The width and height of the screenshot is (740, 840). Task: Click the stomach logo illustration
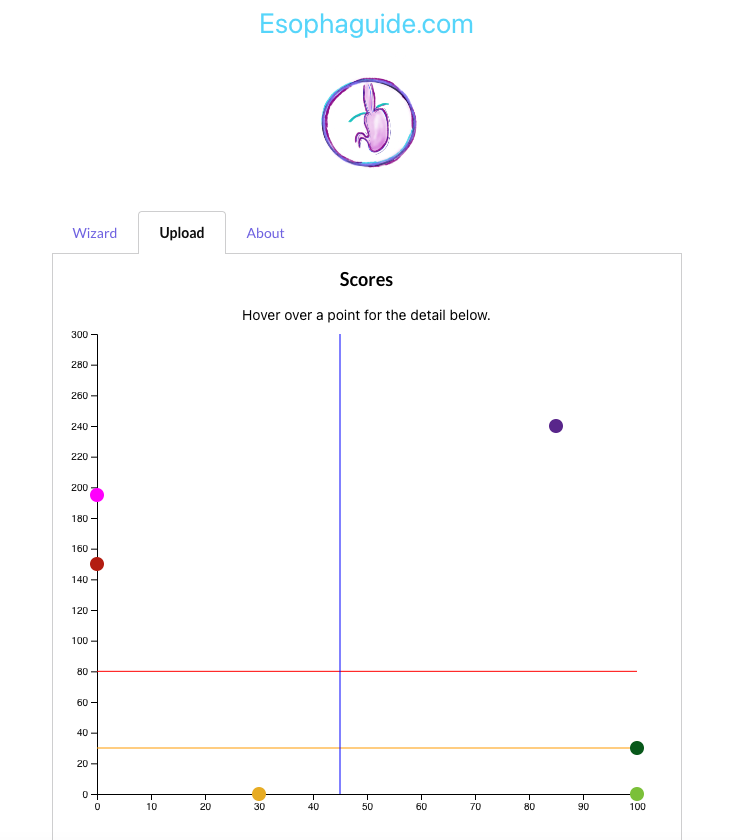pyautogui.click(x=368, y=122)
